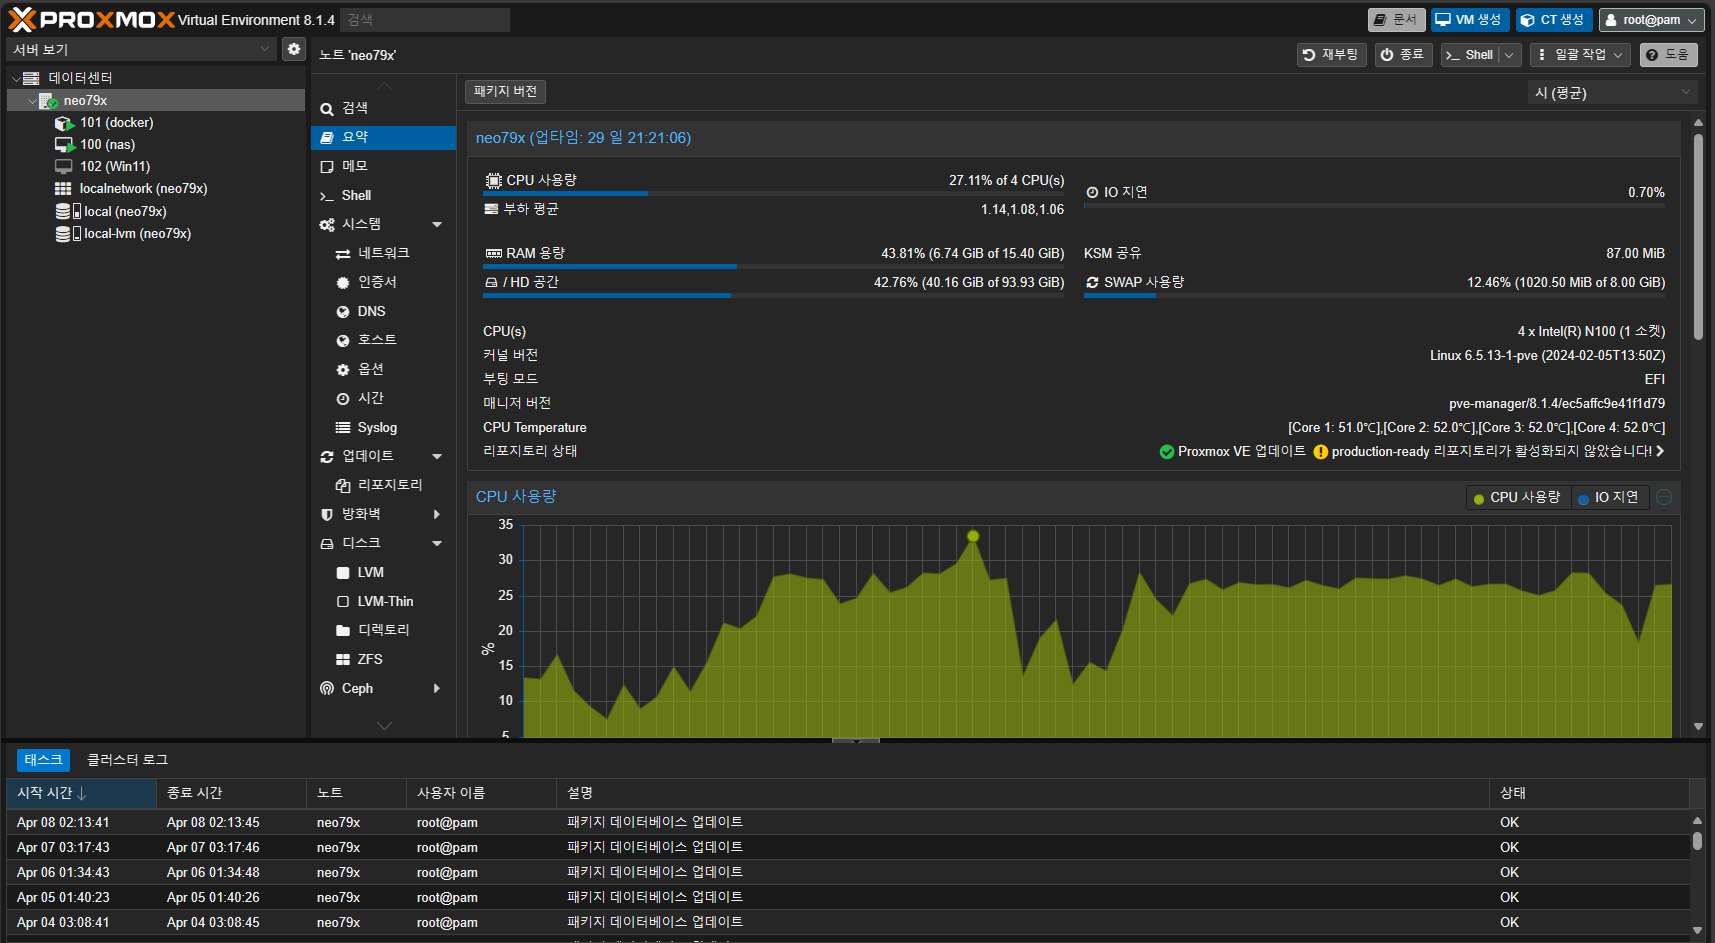
Task: Open the LVM-Thin page
Action: coord(384,602)
